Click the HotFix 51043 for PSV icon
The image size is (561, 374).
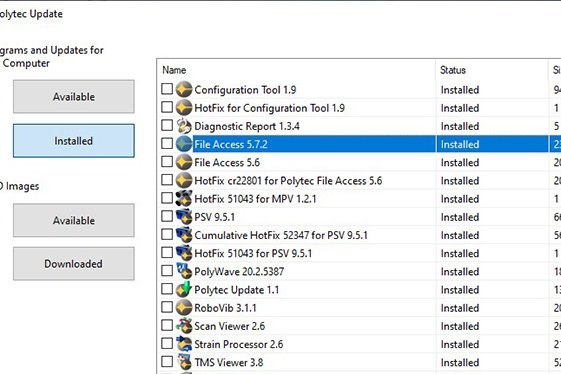[x=184, y=253]
